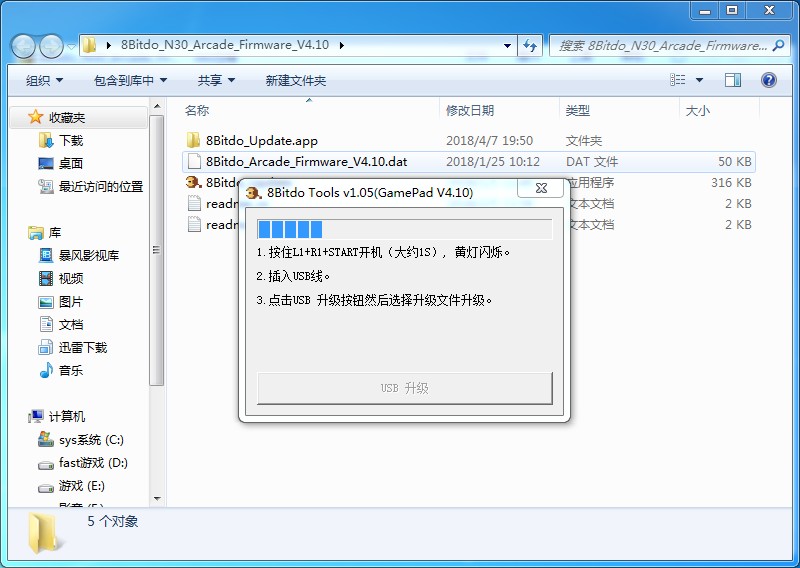Click 新建文件夹 button
800x568 pixels.
295,80
